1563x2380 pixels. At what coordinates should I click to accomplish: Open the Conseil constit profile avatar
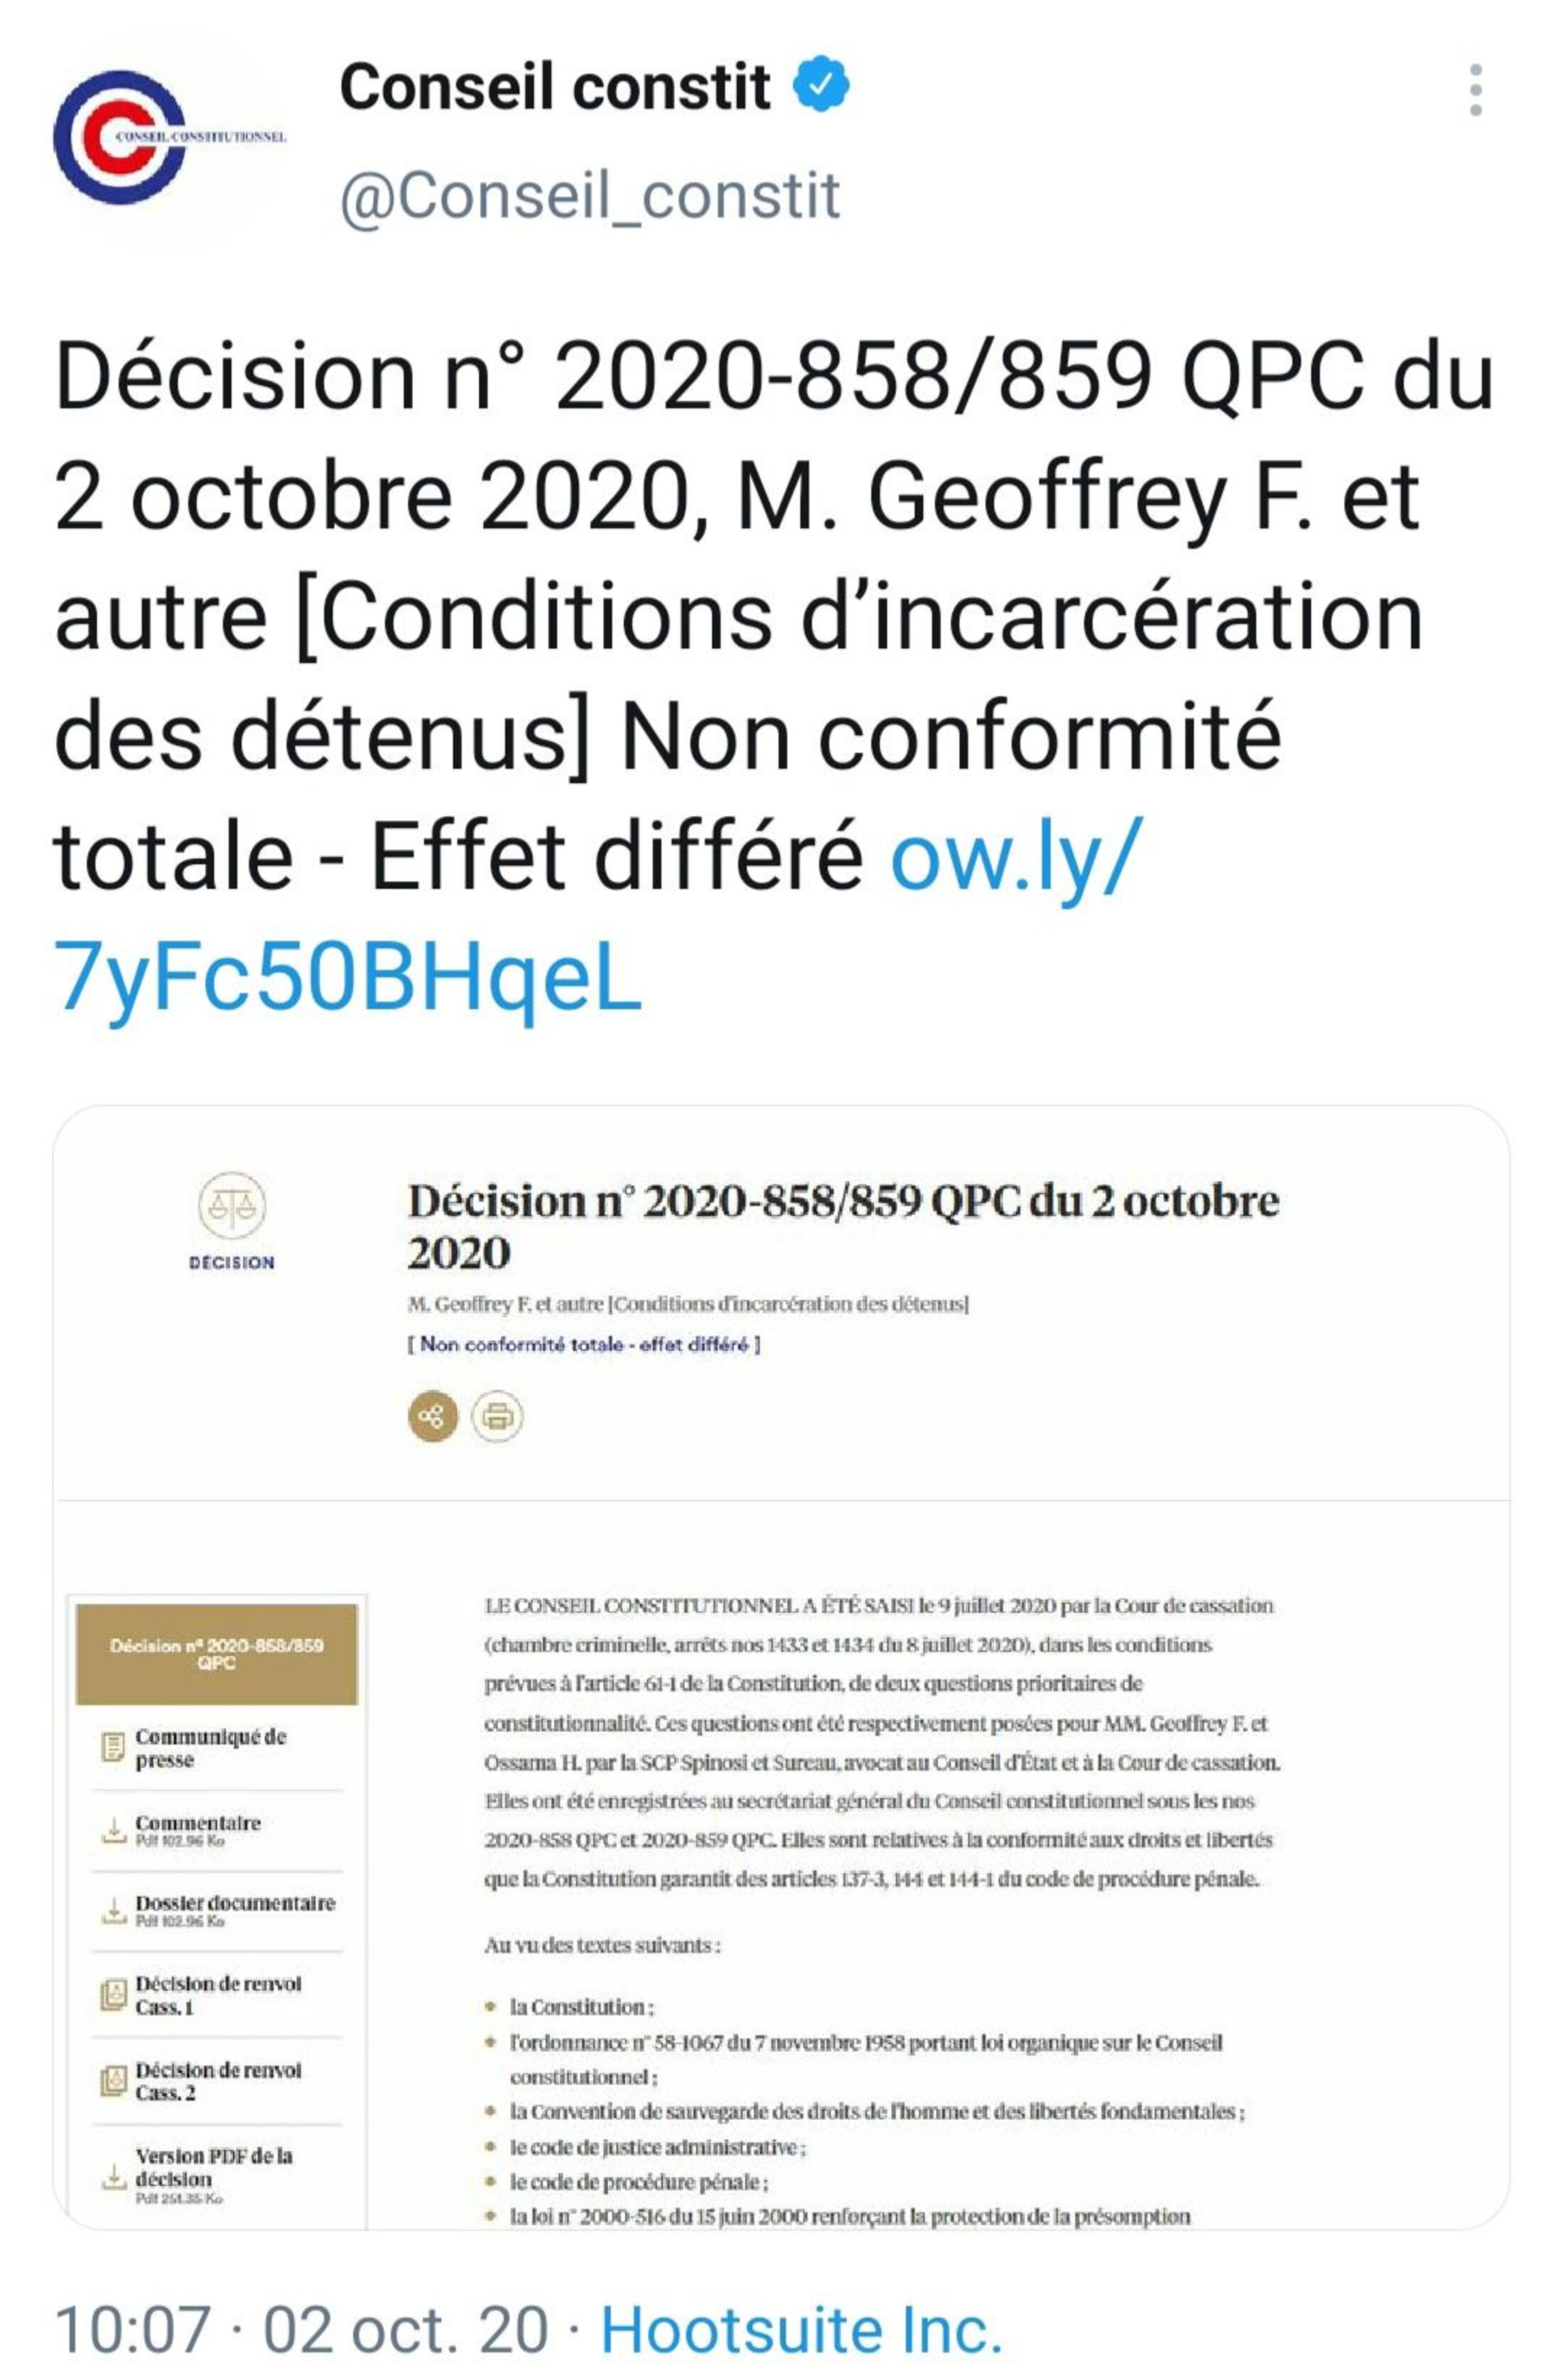click(120, 137)
